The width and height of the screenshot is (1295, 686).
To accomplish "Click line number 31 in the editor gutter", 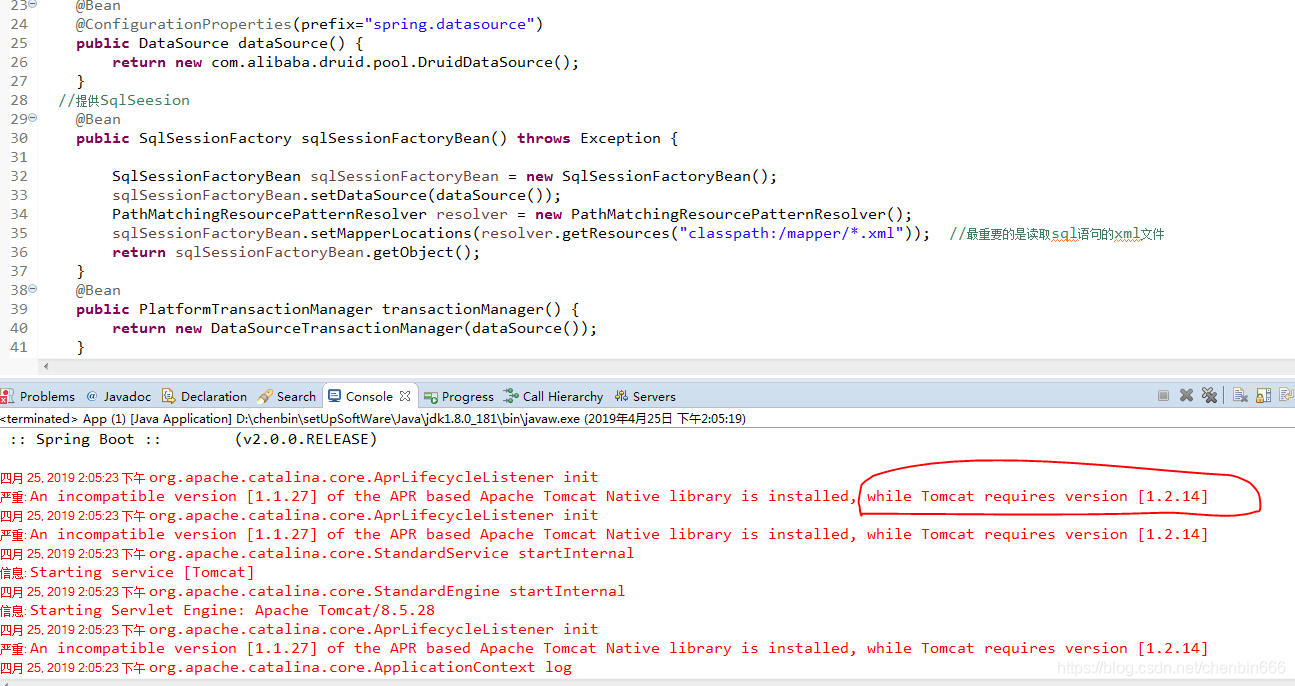I will pyautogui.click(x=19, y=157).
